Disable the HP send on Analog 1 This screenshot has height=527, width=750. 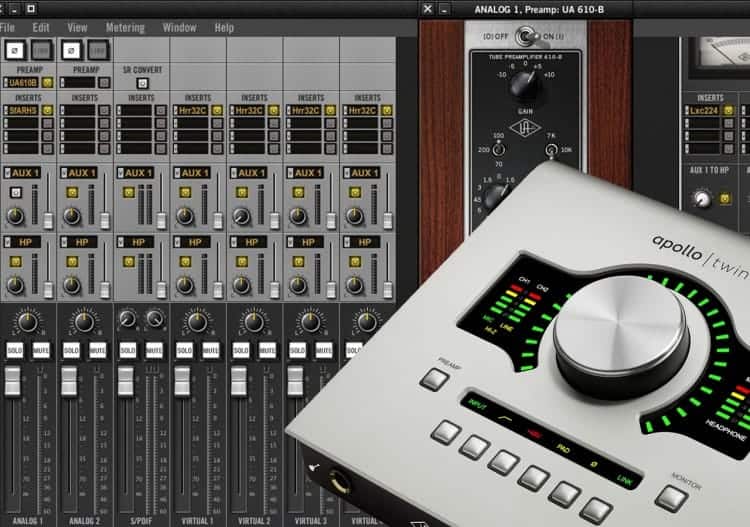point(15,262)
